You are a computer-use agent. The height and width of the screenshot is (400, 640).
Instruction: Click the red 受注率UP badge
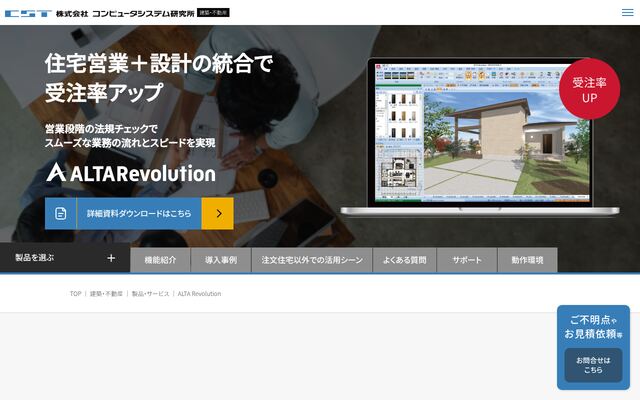click(x=589, y=89)
